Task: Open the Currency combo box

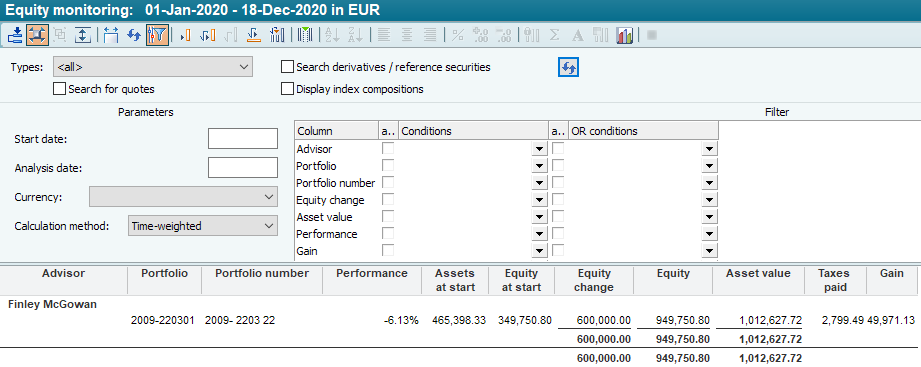Action: click(183, 197)
